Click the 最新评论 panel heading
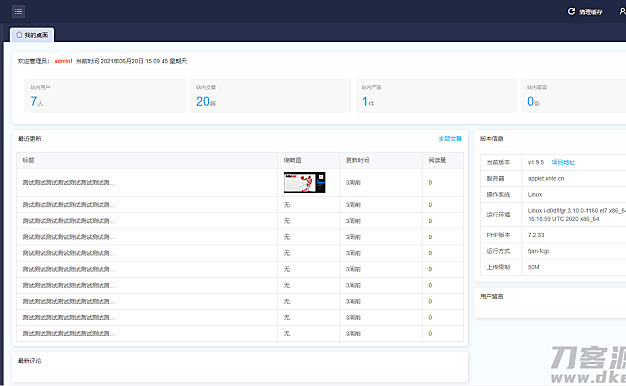Image resolution: width=626 pixels, height=386 pixels. pyautogui.click(x=30, y=361)
